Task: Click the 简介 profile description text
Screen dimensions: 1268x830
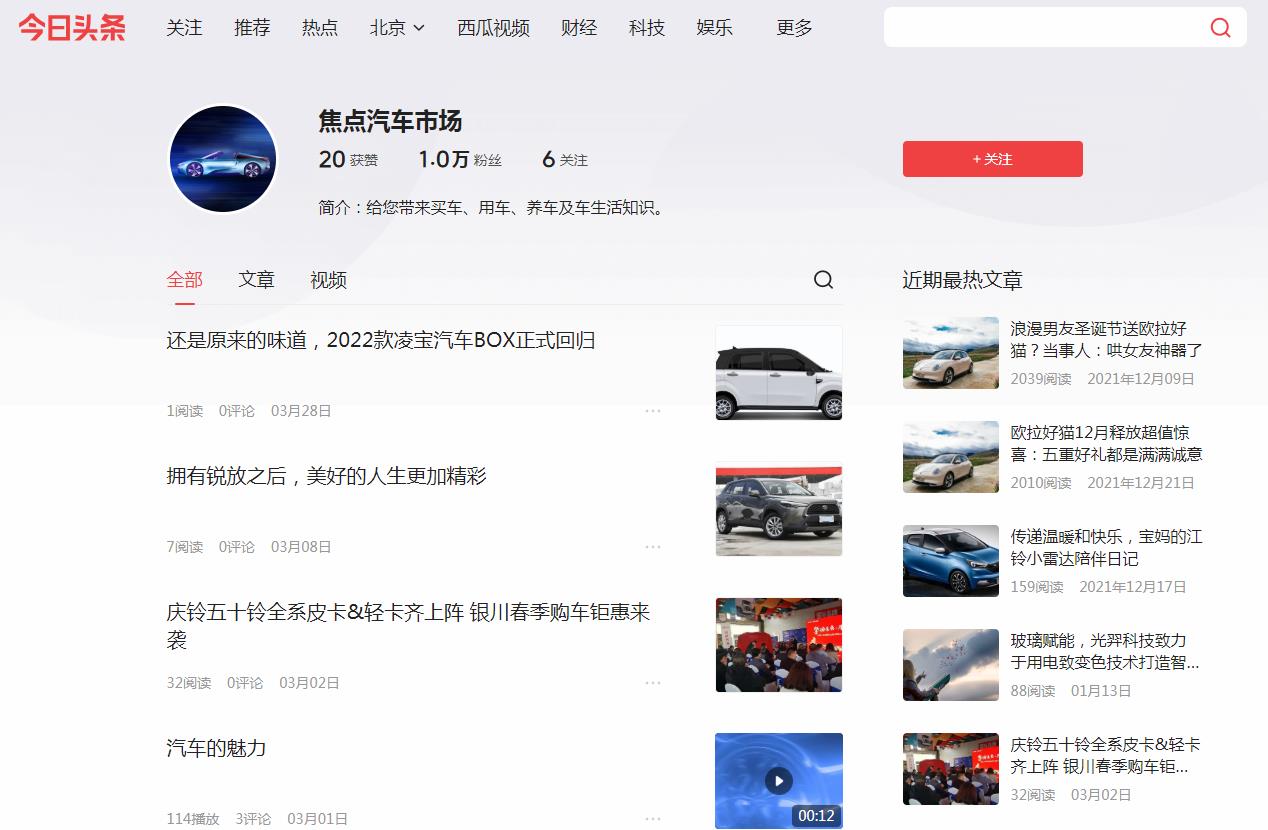Action: pyautogui.click(x=492, y=208)
